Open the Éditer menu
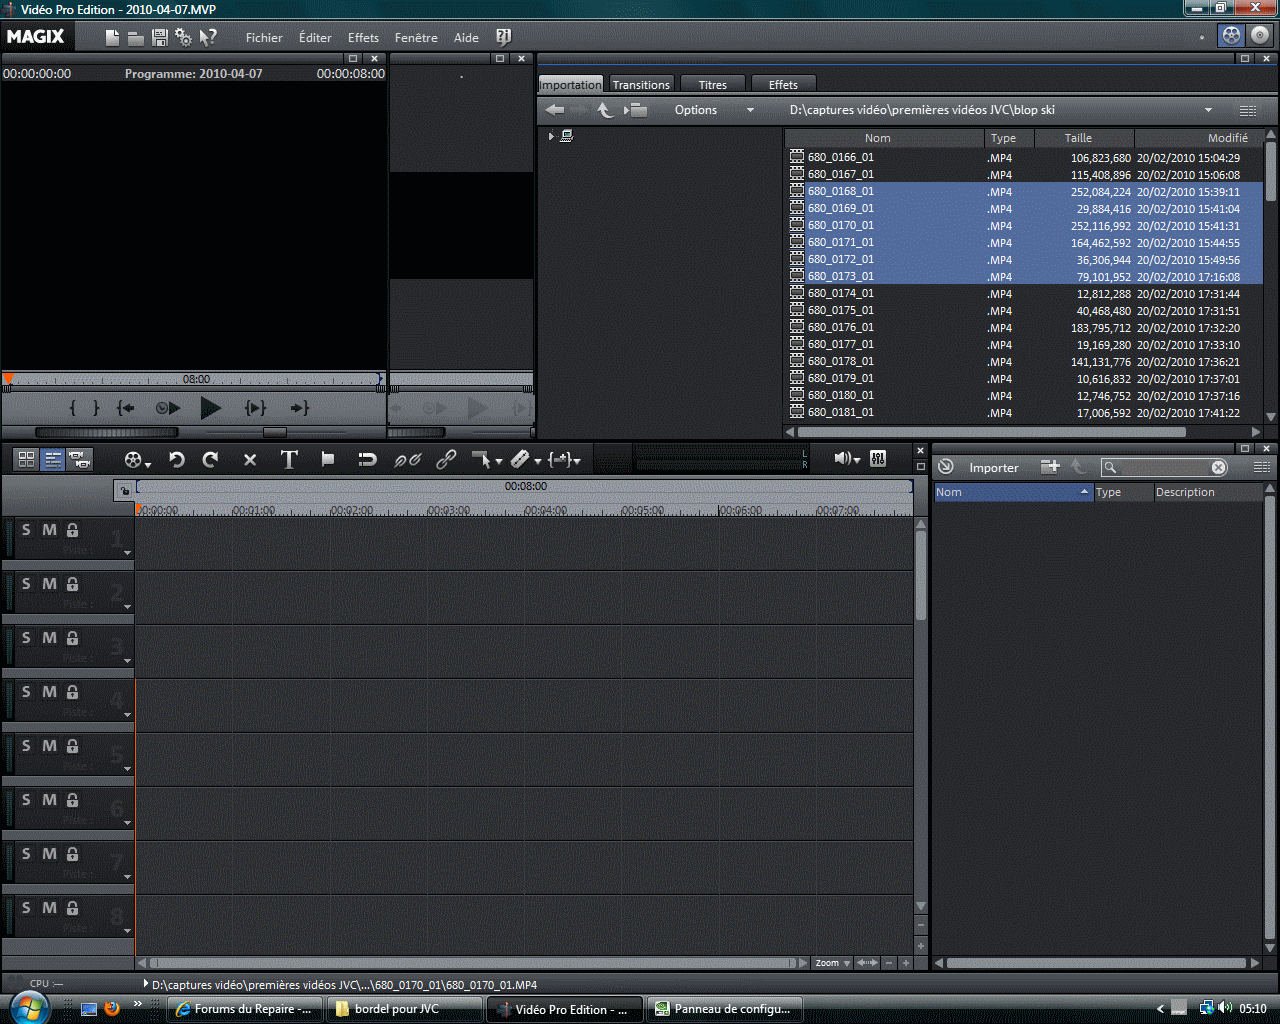Screen dimensions: 1280x1024 (315, 38)
